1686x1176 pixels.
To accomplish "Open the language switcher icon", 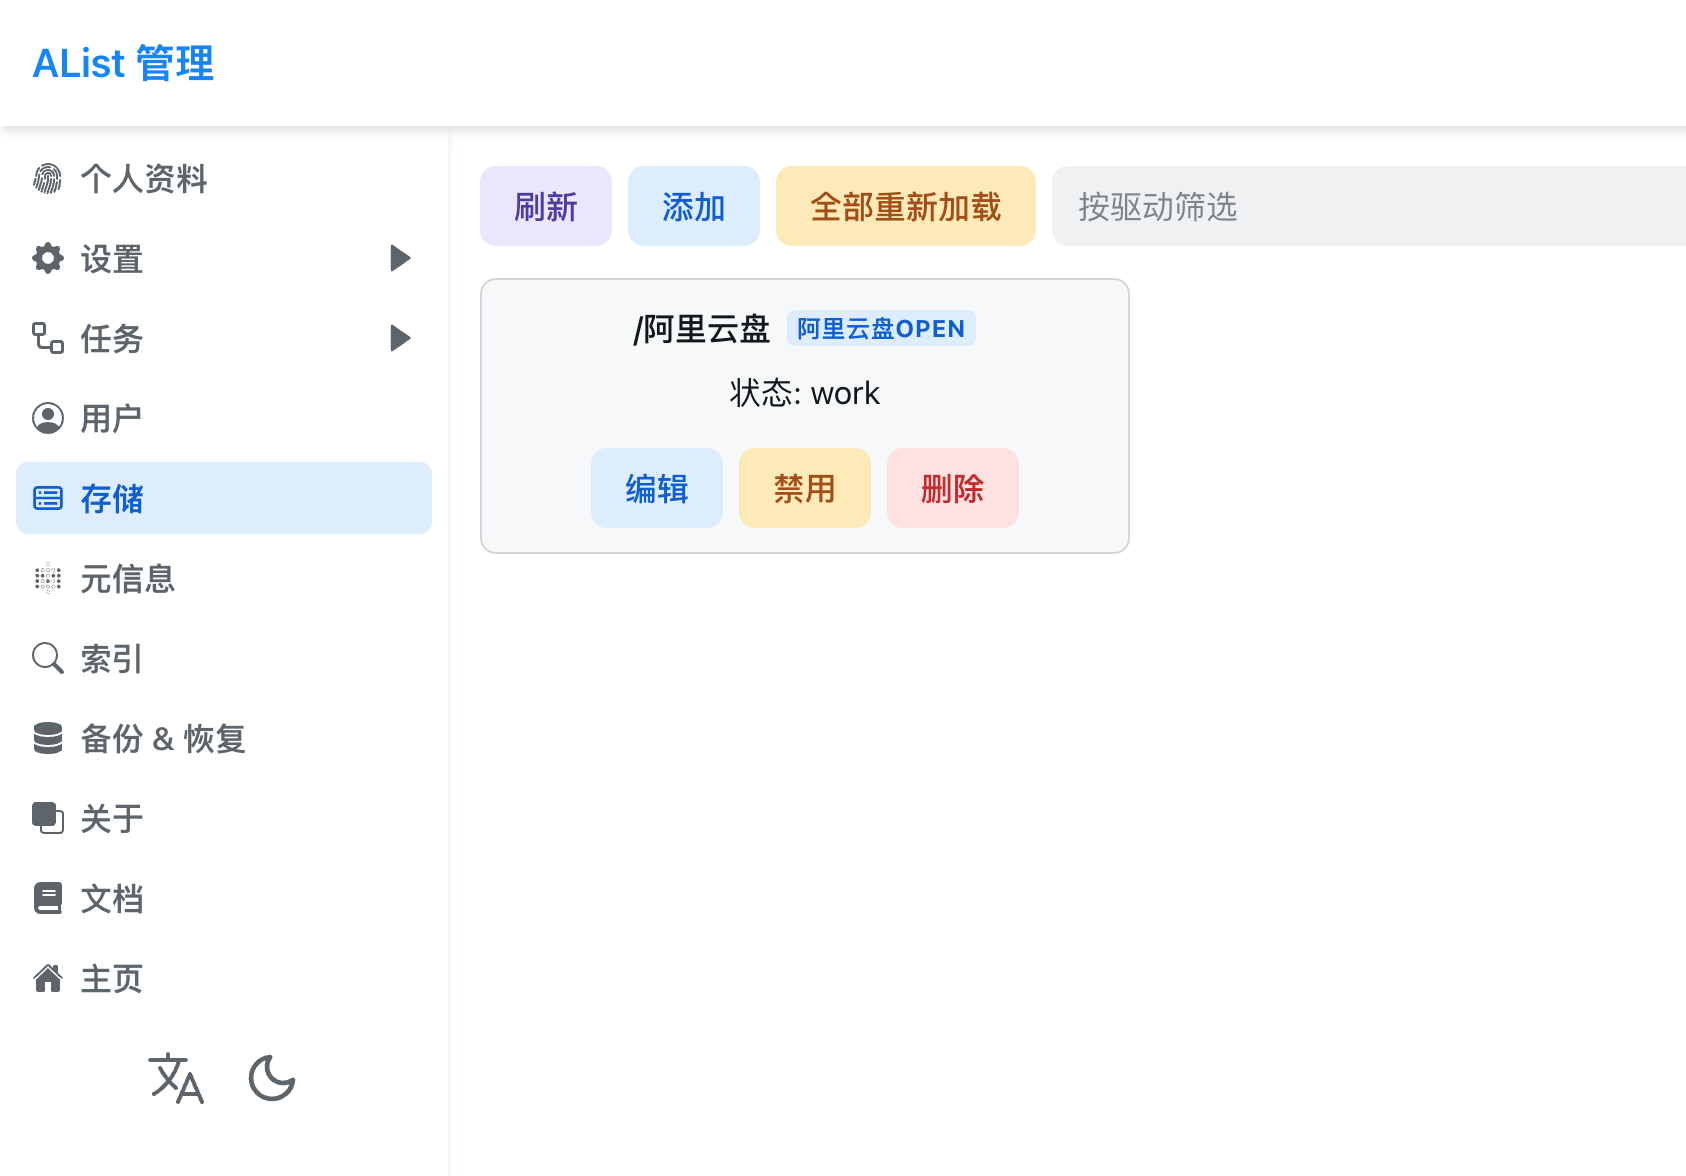I will pyautogui.click(x=176, y=1078).
